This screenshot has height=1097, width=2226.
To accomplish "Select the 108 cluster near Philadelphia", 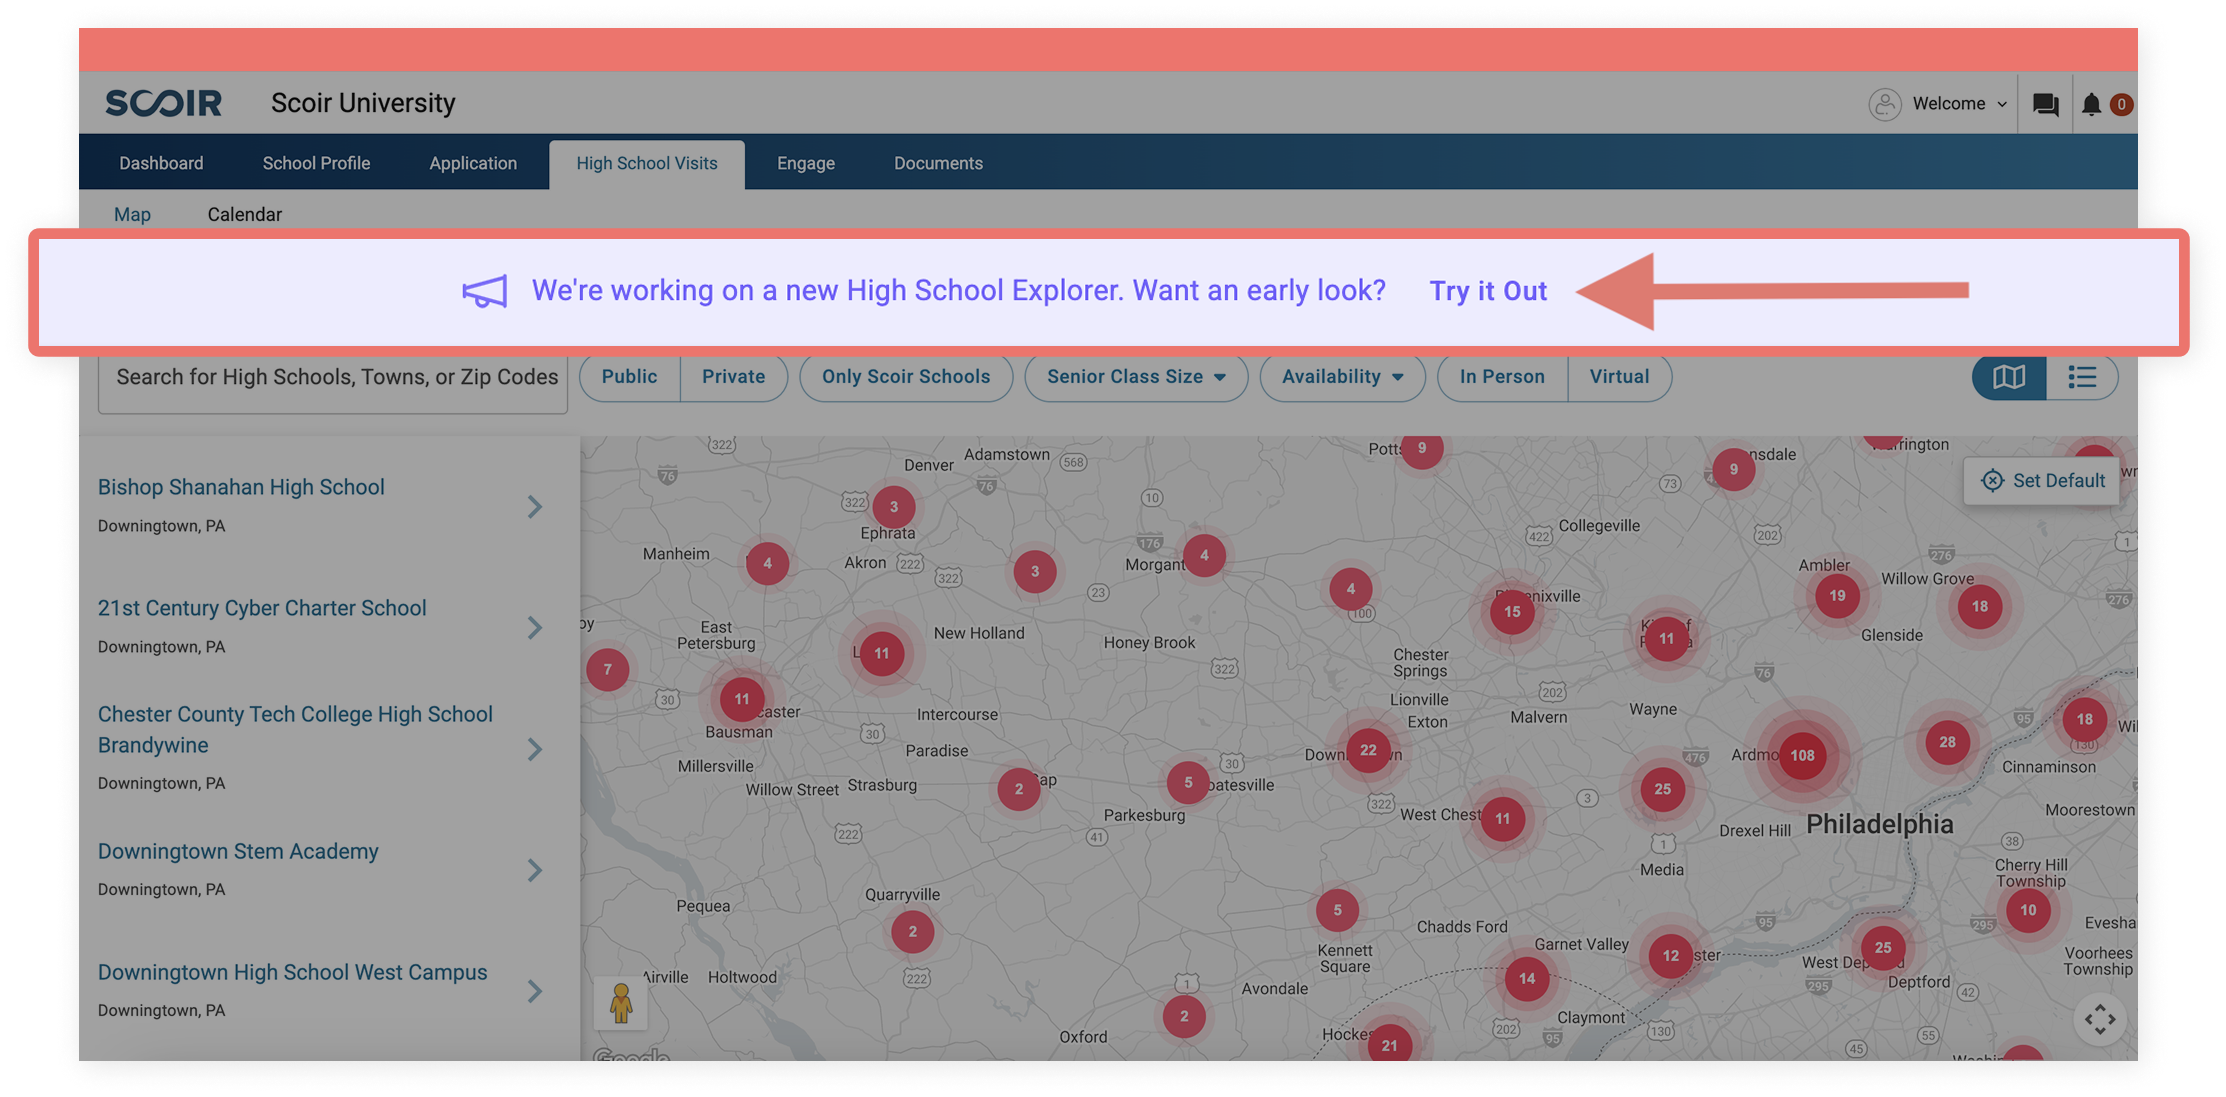I will point(1802,756).
